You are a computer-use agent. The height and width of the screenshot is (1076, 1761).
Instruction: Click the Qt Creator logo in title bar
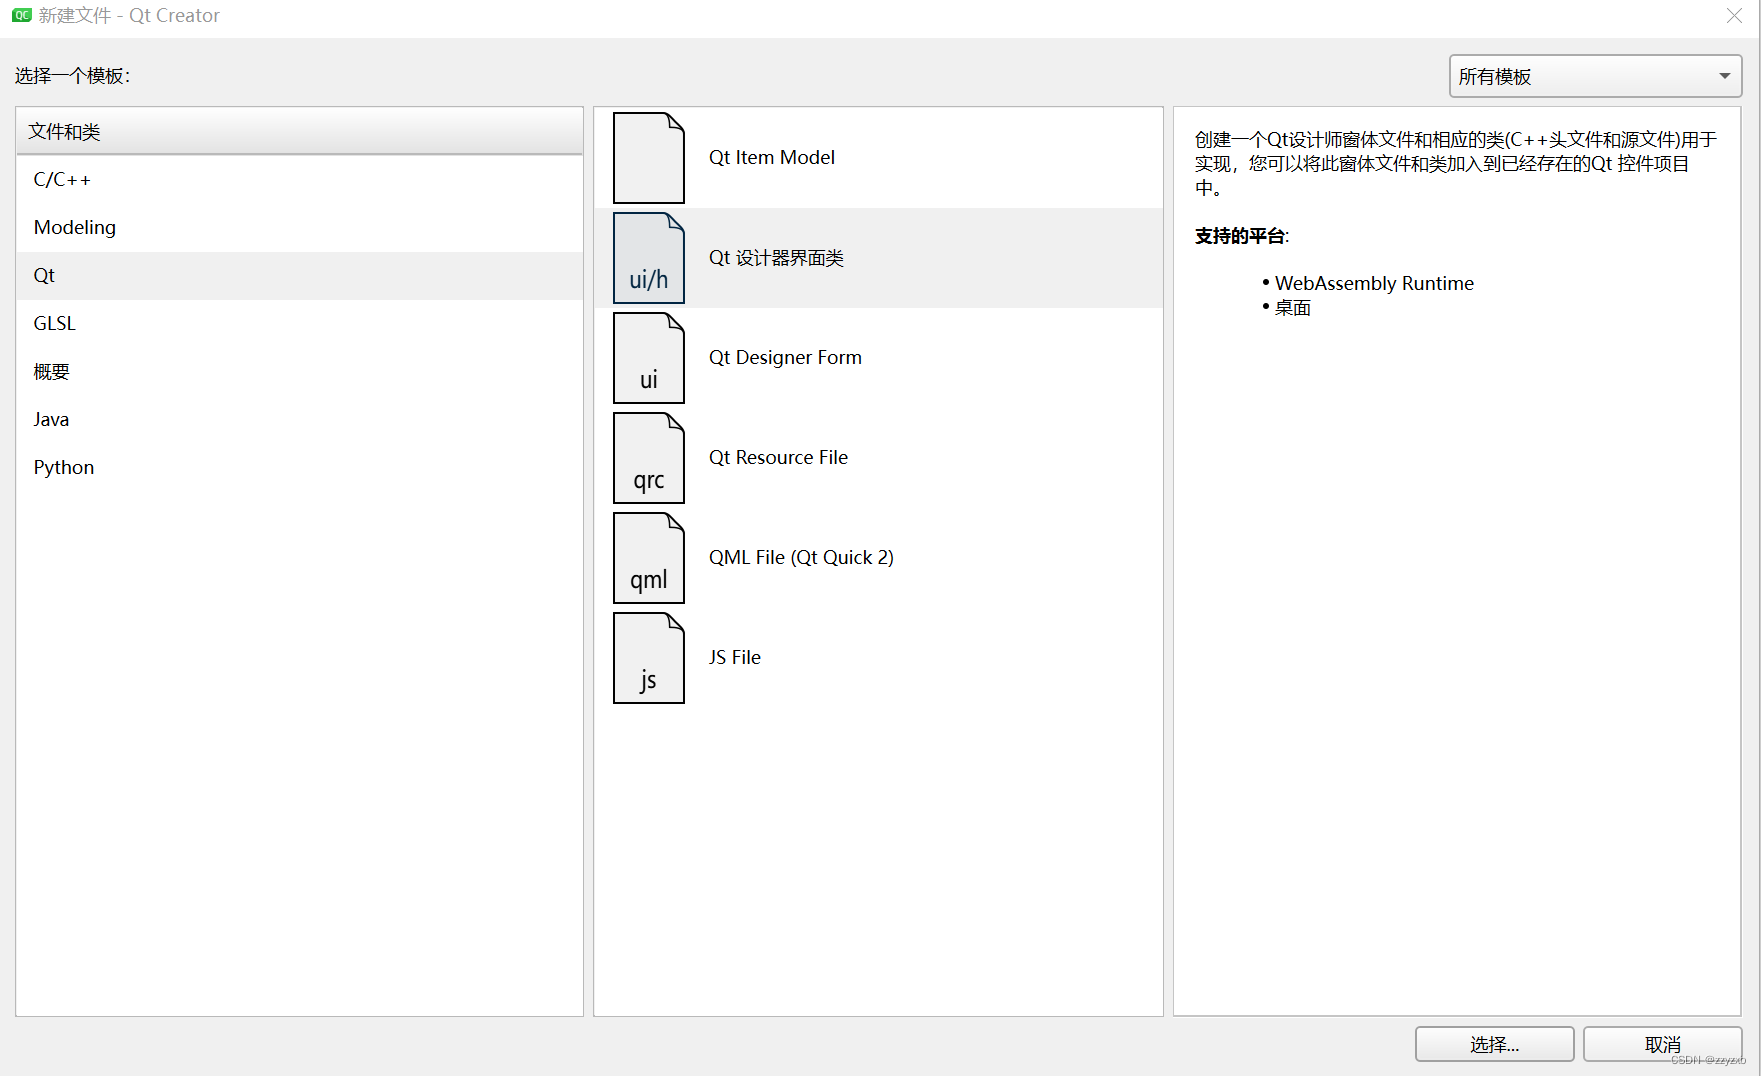pos(22,15)
